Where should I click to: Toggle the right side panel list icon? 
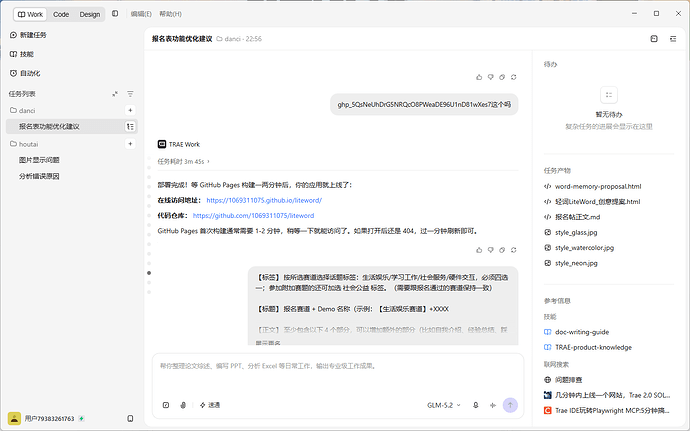tap(673, 39)
